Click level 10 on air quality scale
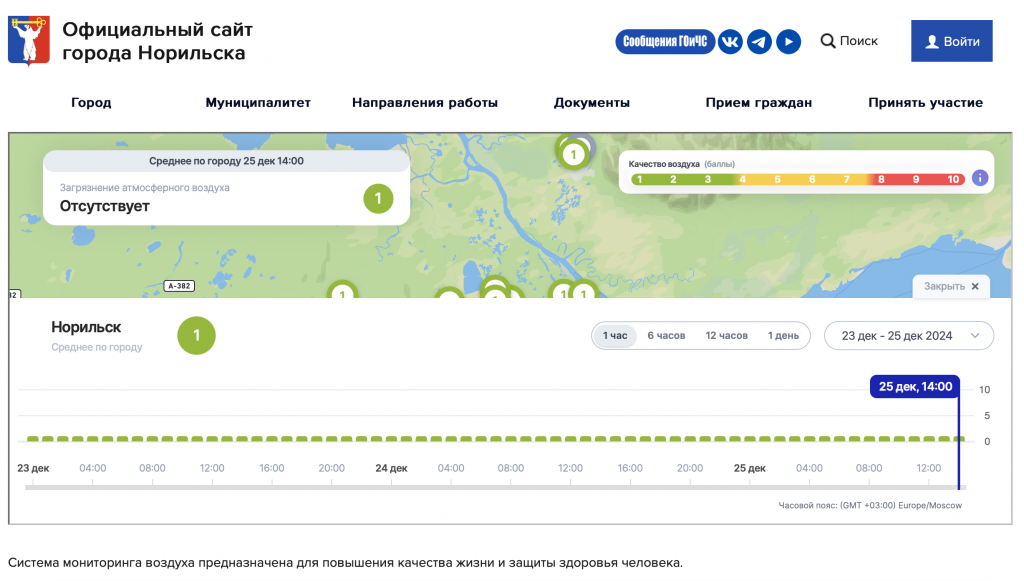 (x=953, y=179)
